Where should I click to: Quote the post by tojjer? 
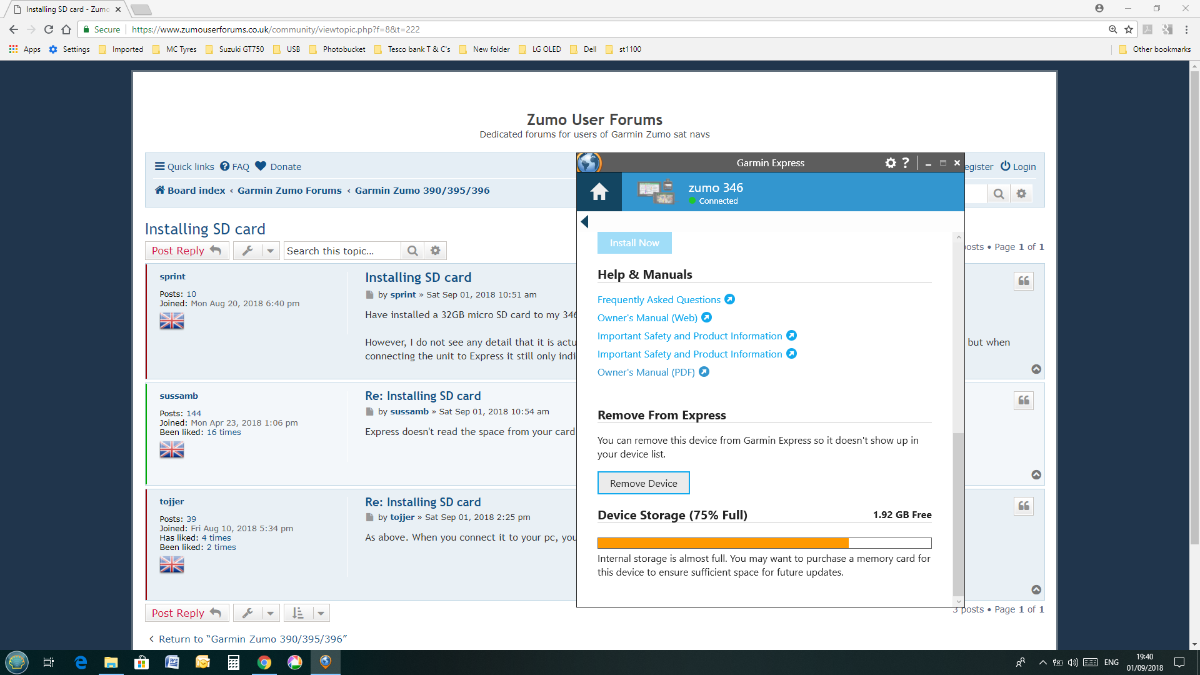tap(1024, 506)
